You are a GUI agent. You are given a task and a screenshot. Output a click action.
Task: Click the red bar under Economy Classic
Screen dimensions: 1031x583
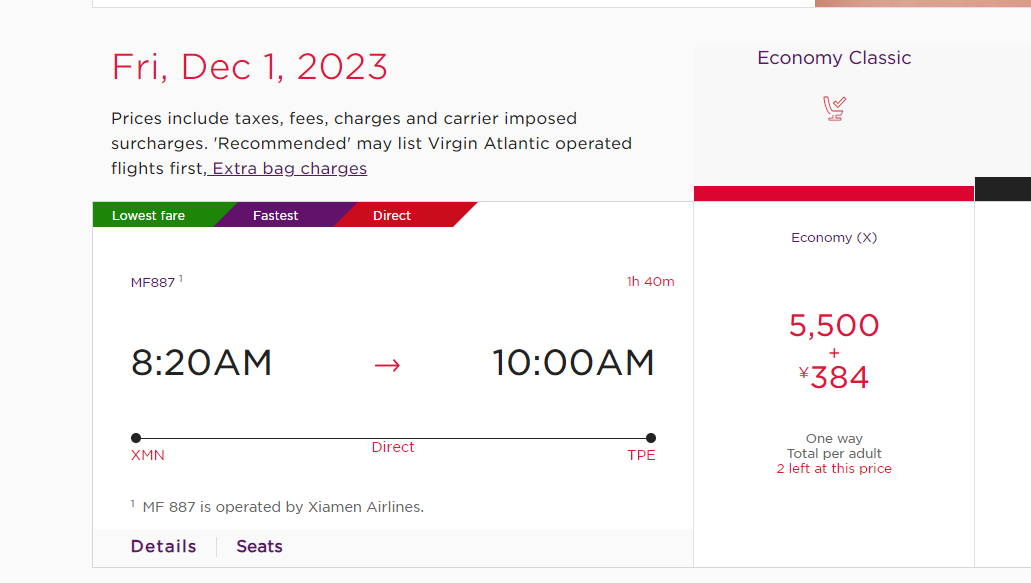click(834, 193)
